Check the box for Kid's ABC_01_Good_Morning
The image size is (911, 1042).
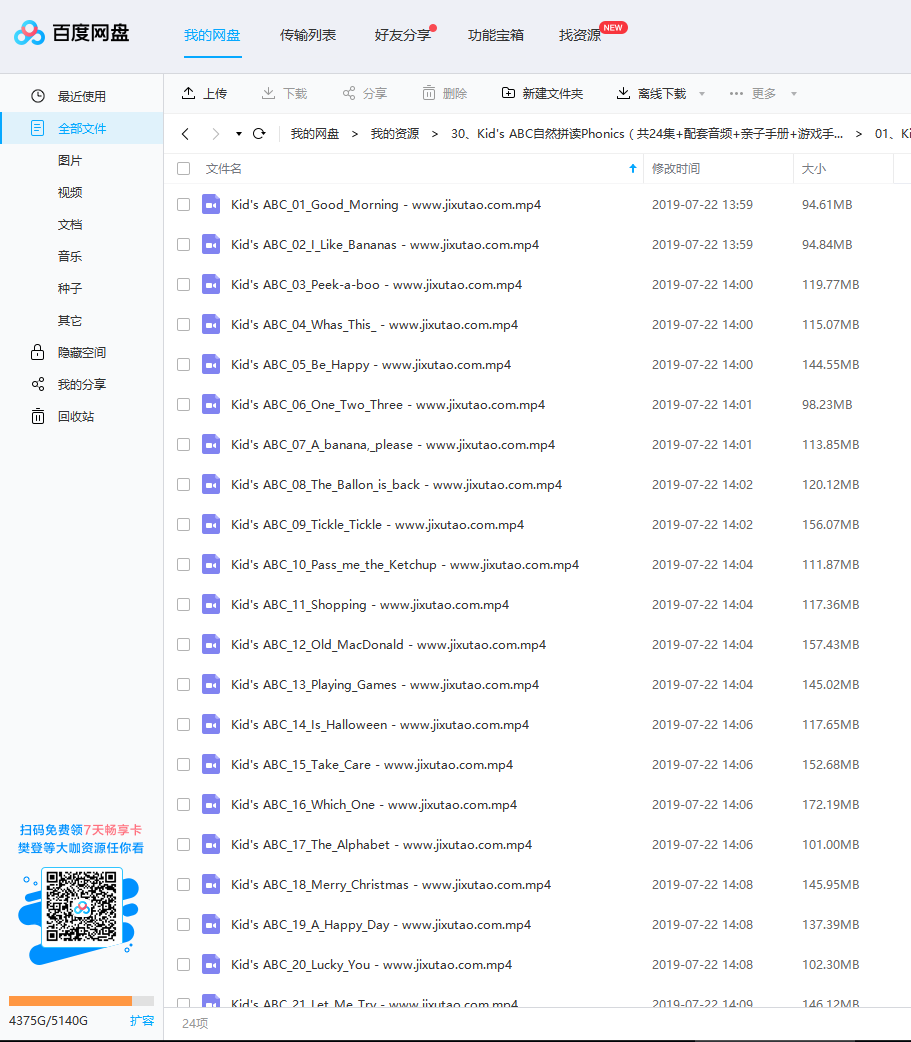click(183, 205)
